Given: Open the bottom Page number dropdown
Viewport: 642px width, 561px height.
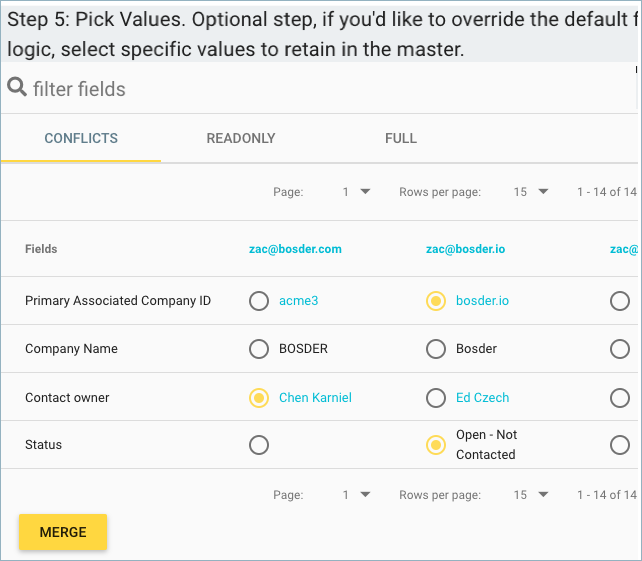Looking at the screenshot, I should (356, 495).
